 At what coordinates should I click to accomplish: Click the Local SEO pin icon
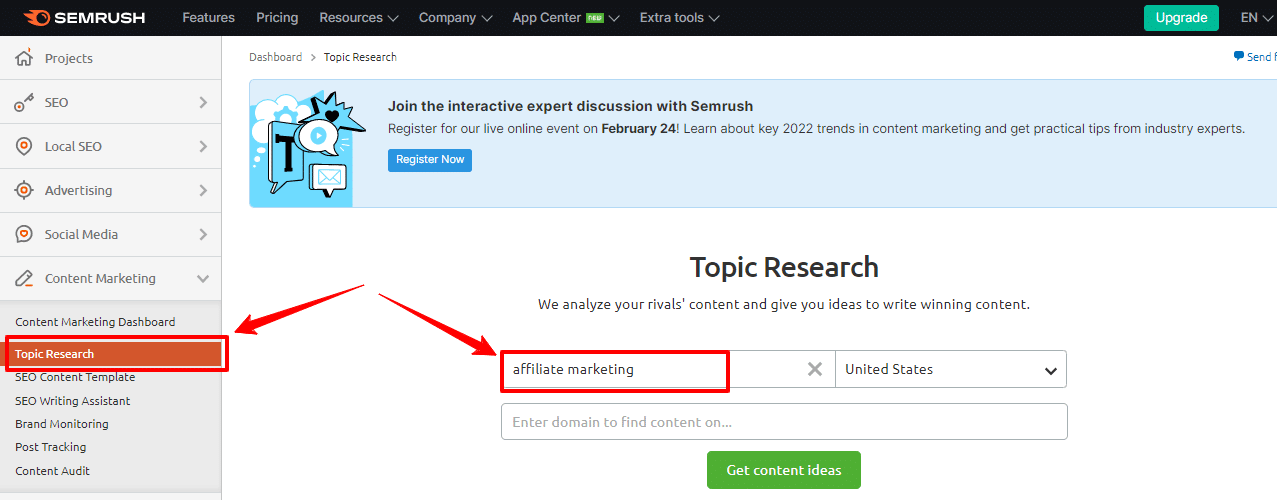pyautogui.click(x=25, y=146)
